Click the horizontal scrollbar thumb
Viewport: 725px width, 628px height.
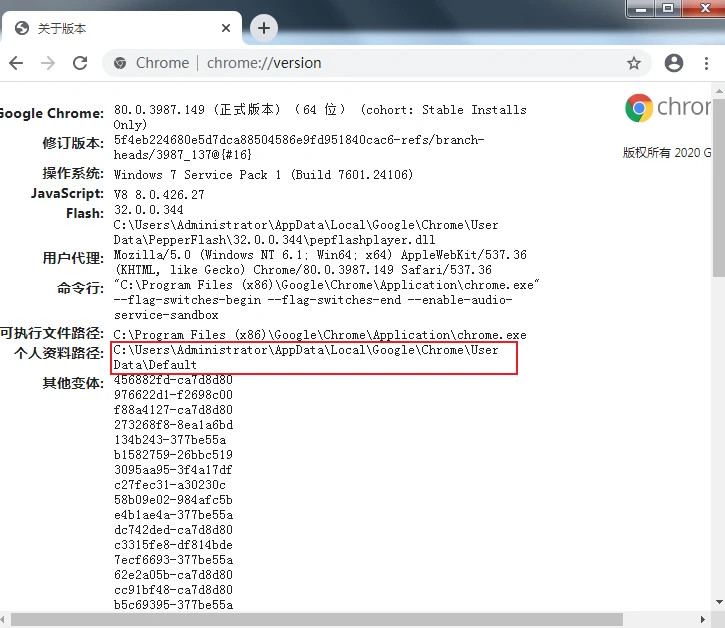317,619
